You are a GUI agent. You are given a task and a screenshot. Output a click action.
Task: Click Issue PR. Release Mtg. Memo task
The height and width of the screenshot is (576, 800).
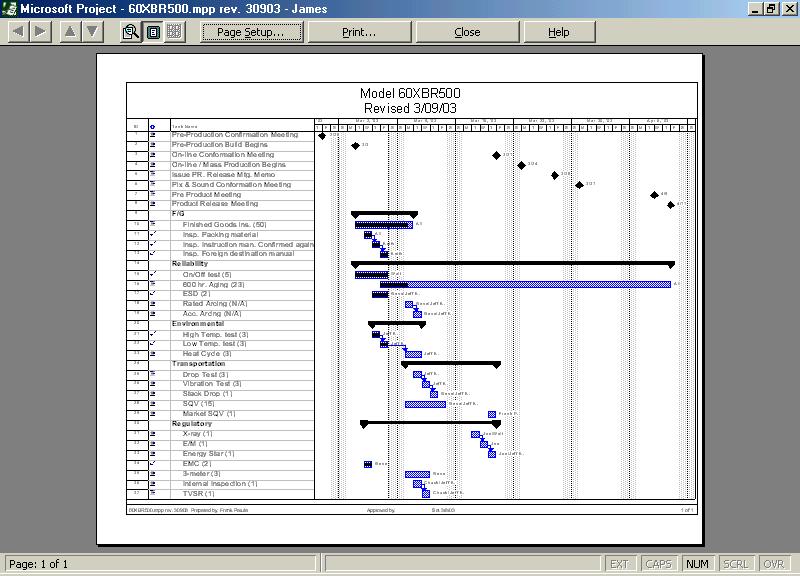tap(223, 174)
